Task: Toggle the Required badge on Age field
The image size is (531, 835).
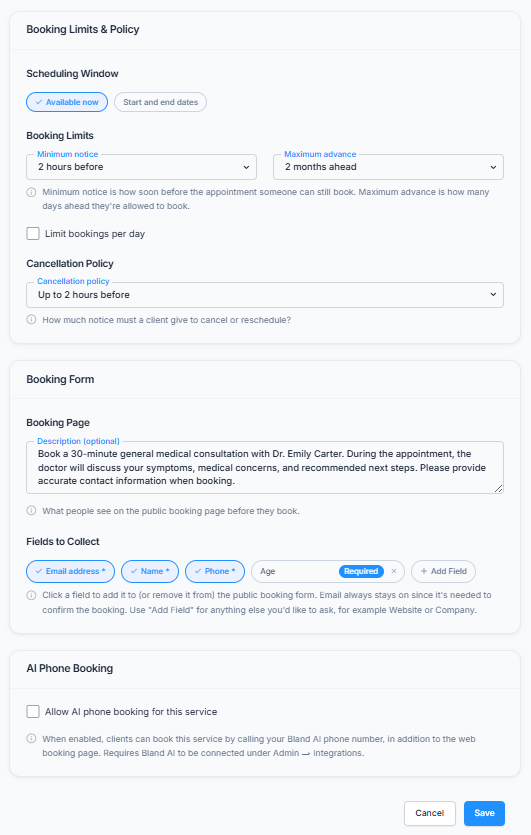Action: click(361, 571)
